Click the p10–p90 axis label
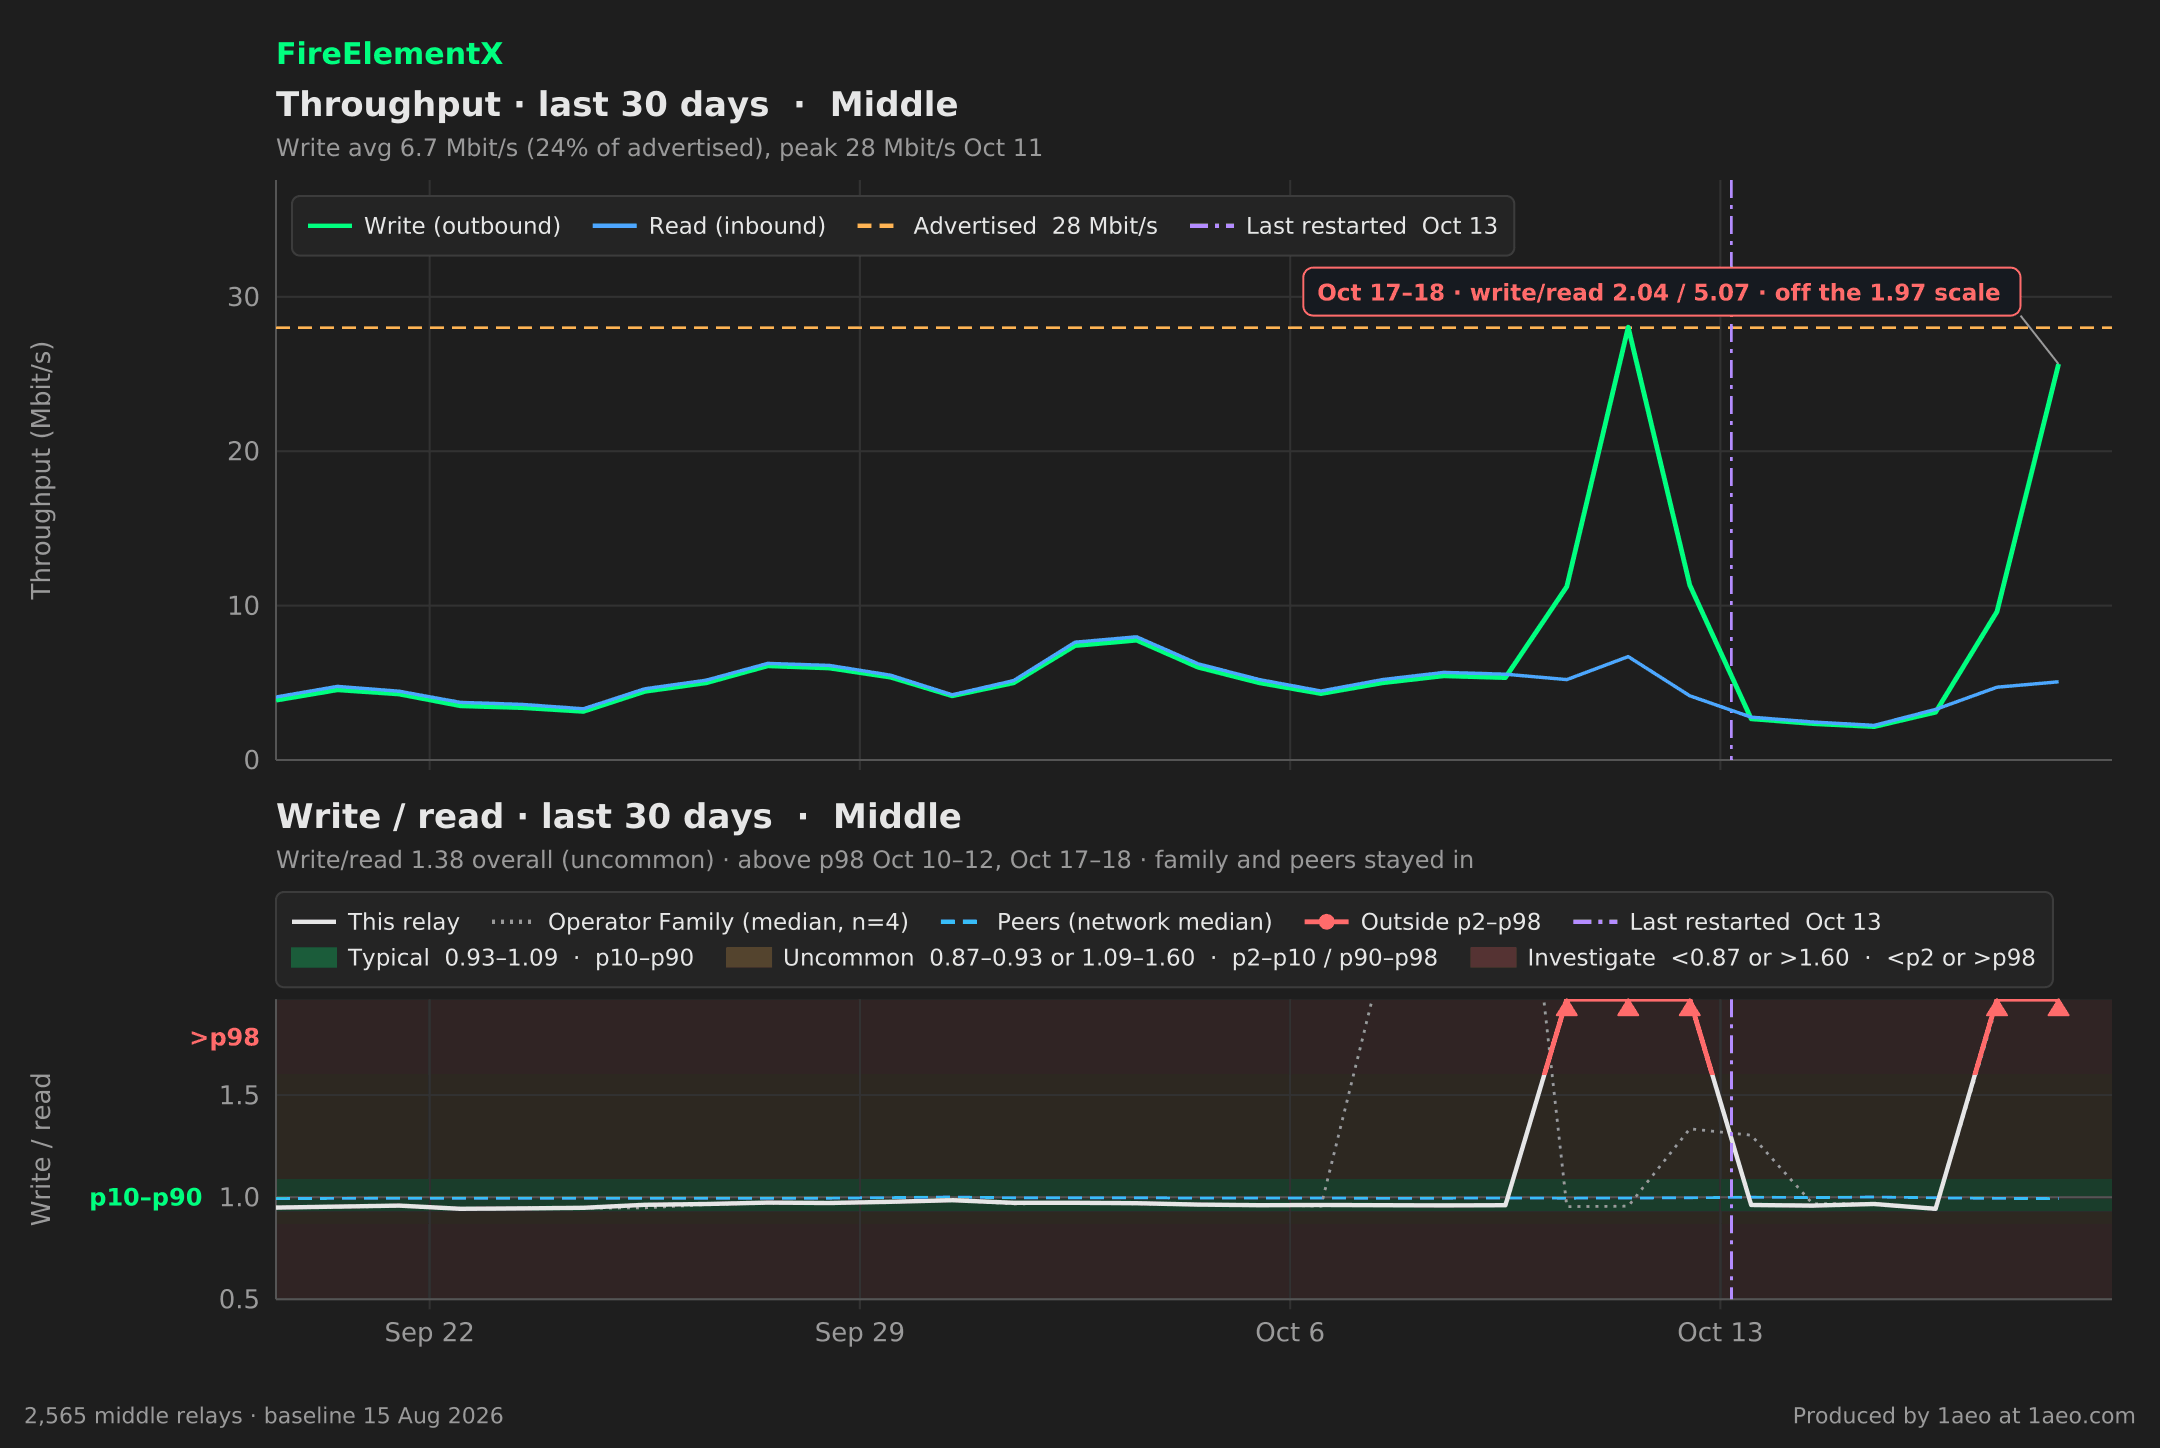Viewport: 2160px width, 1448px height. (146, 1198)
